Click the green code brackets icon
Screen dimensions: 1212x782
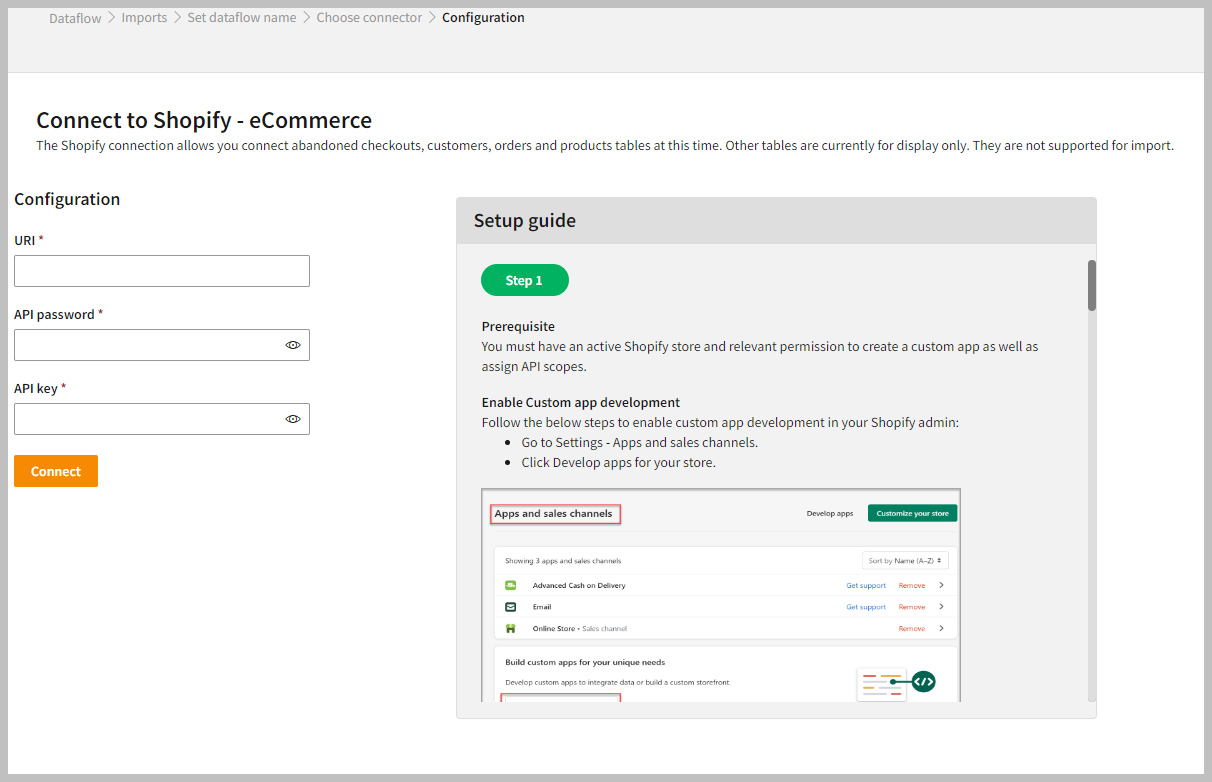click(923, 682)
